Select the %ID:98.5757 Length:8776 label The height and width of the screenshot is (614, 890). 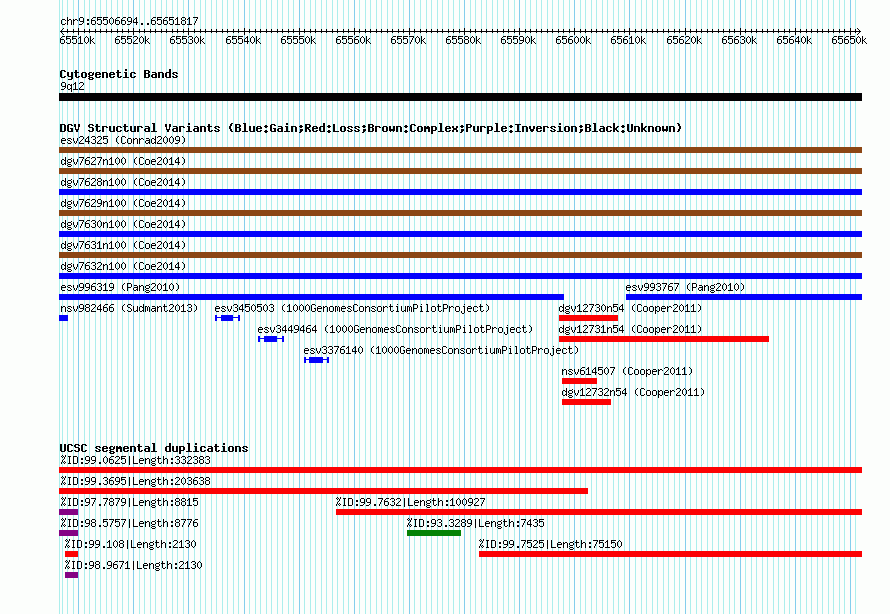(129, 523)
